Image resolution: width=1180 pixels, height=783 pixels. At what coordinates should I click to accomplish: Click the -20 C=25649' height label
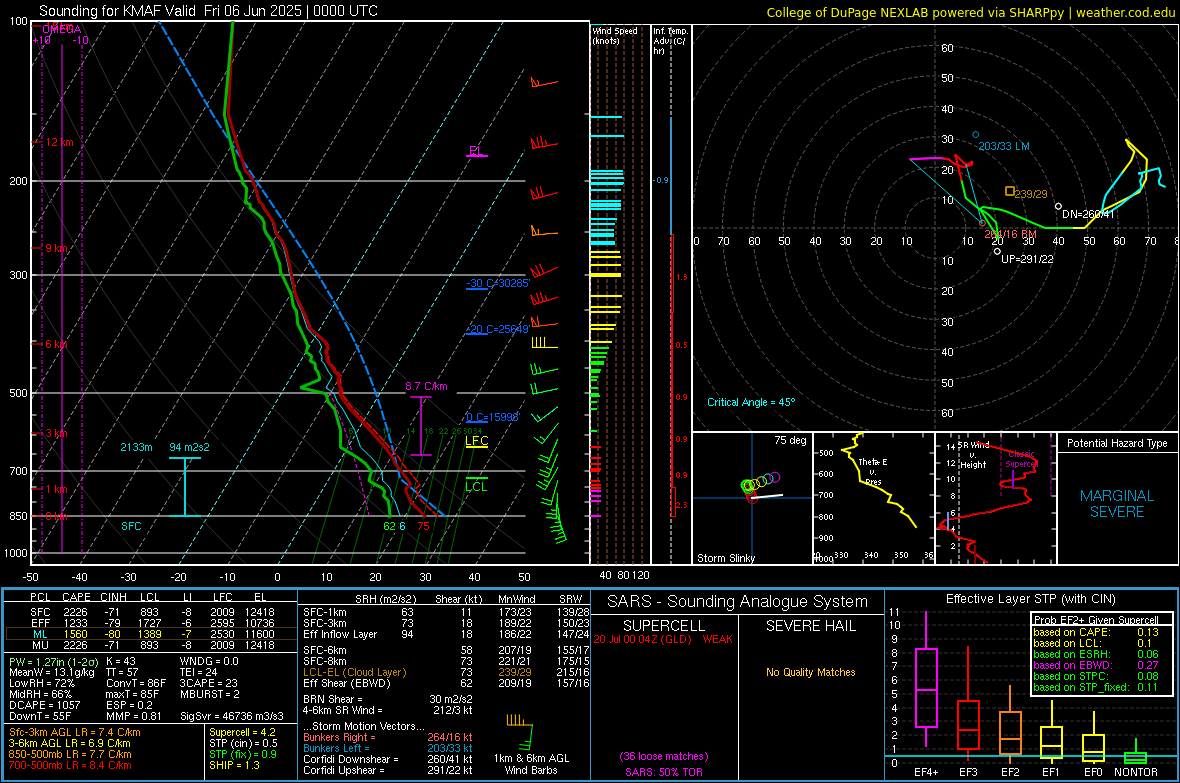tap(498, 329)
